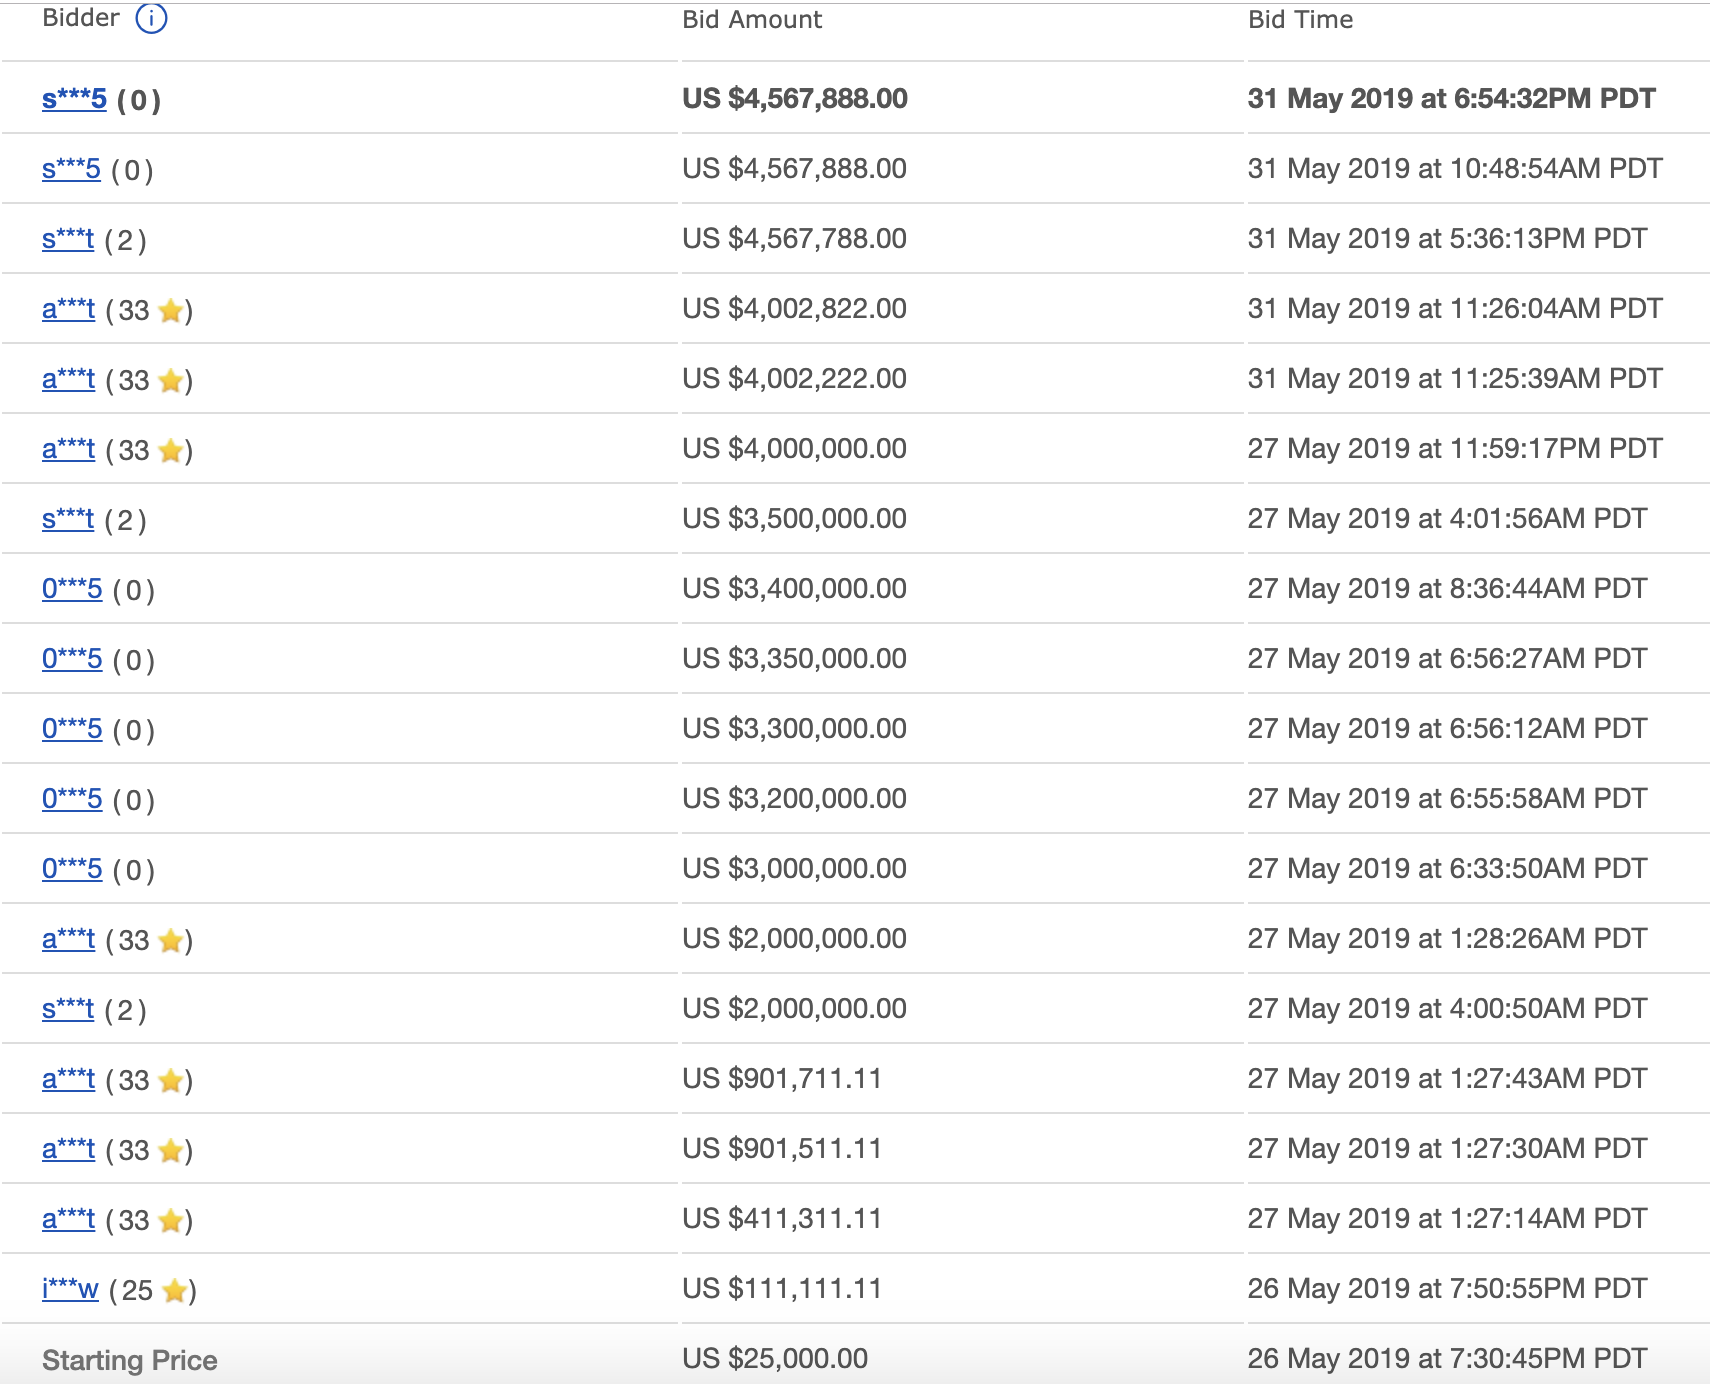The width and height of the screenshot is (1710, 1384).
Task: Open bidder i***w who bid $111,111.11
Action: [70, 1289]
